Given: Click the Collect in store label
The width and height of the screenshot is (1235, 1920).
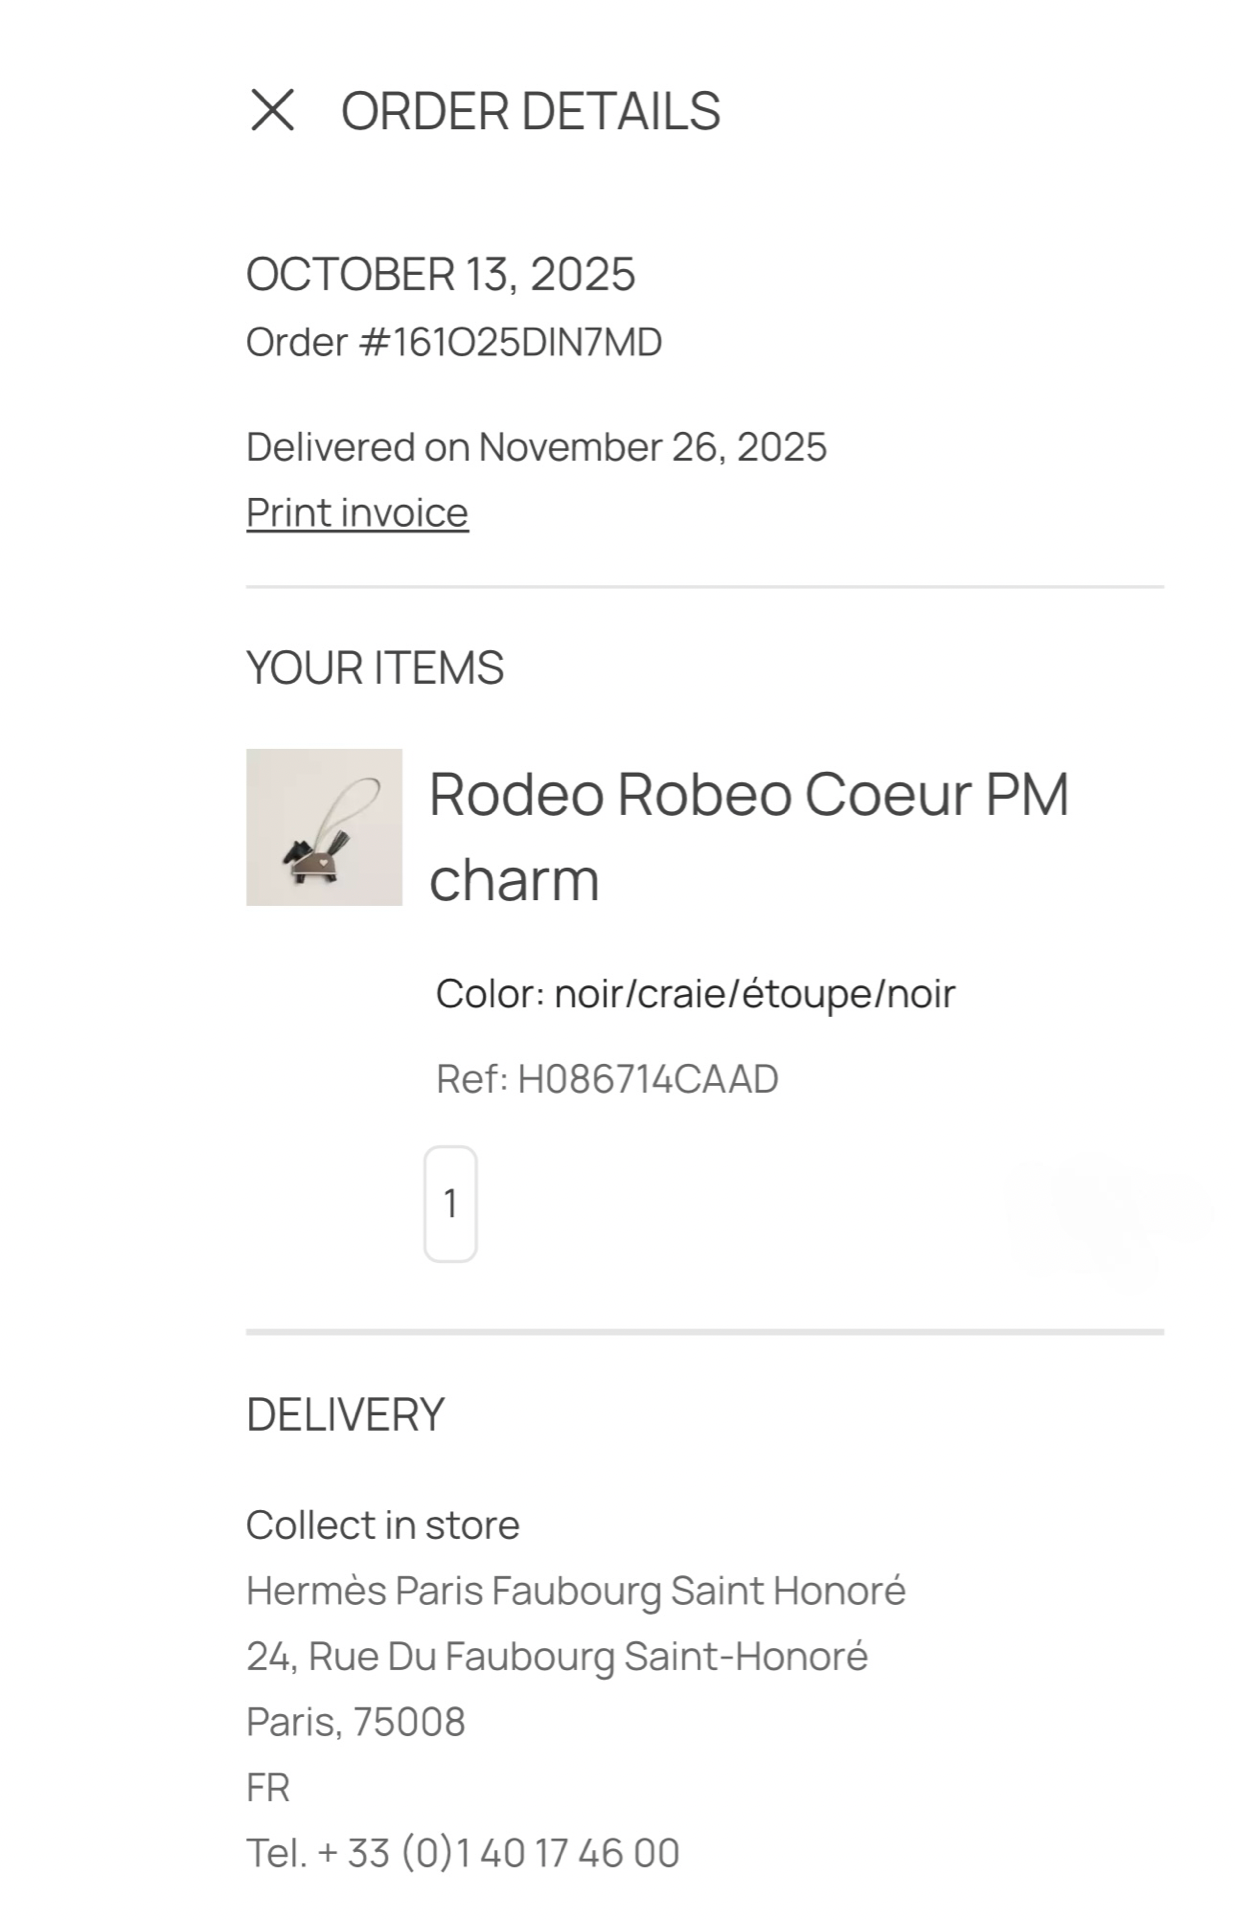Looking at the screenshot, I should (382, 1526).
